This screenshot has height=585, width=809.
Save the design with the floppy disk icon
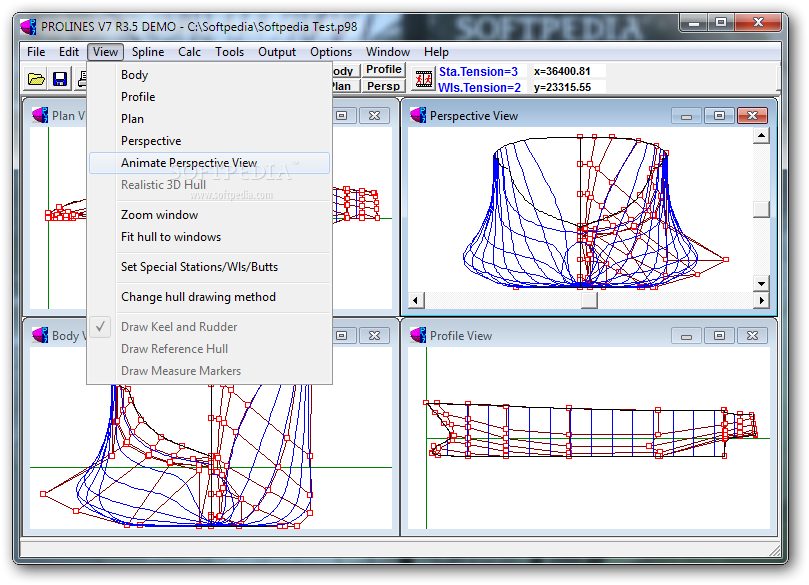(60, 79)
